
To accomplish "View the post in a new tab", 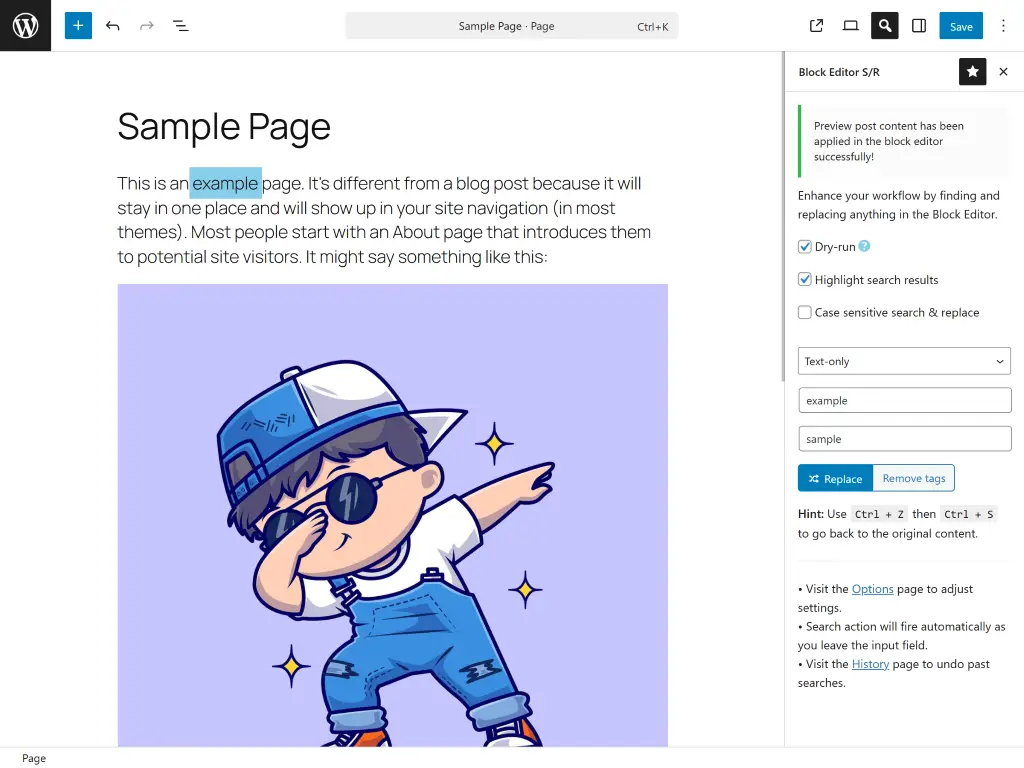I will (x=816, y=25).
